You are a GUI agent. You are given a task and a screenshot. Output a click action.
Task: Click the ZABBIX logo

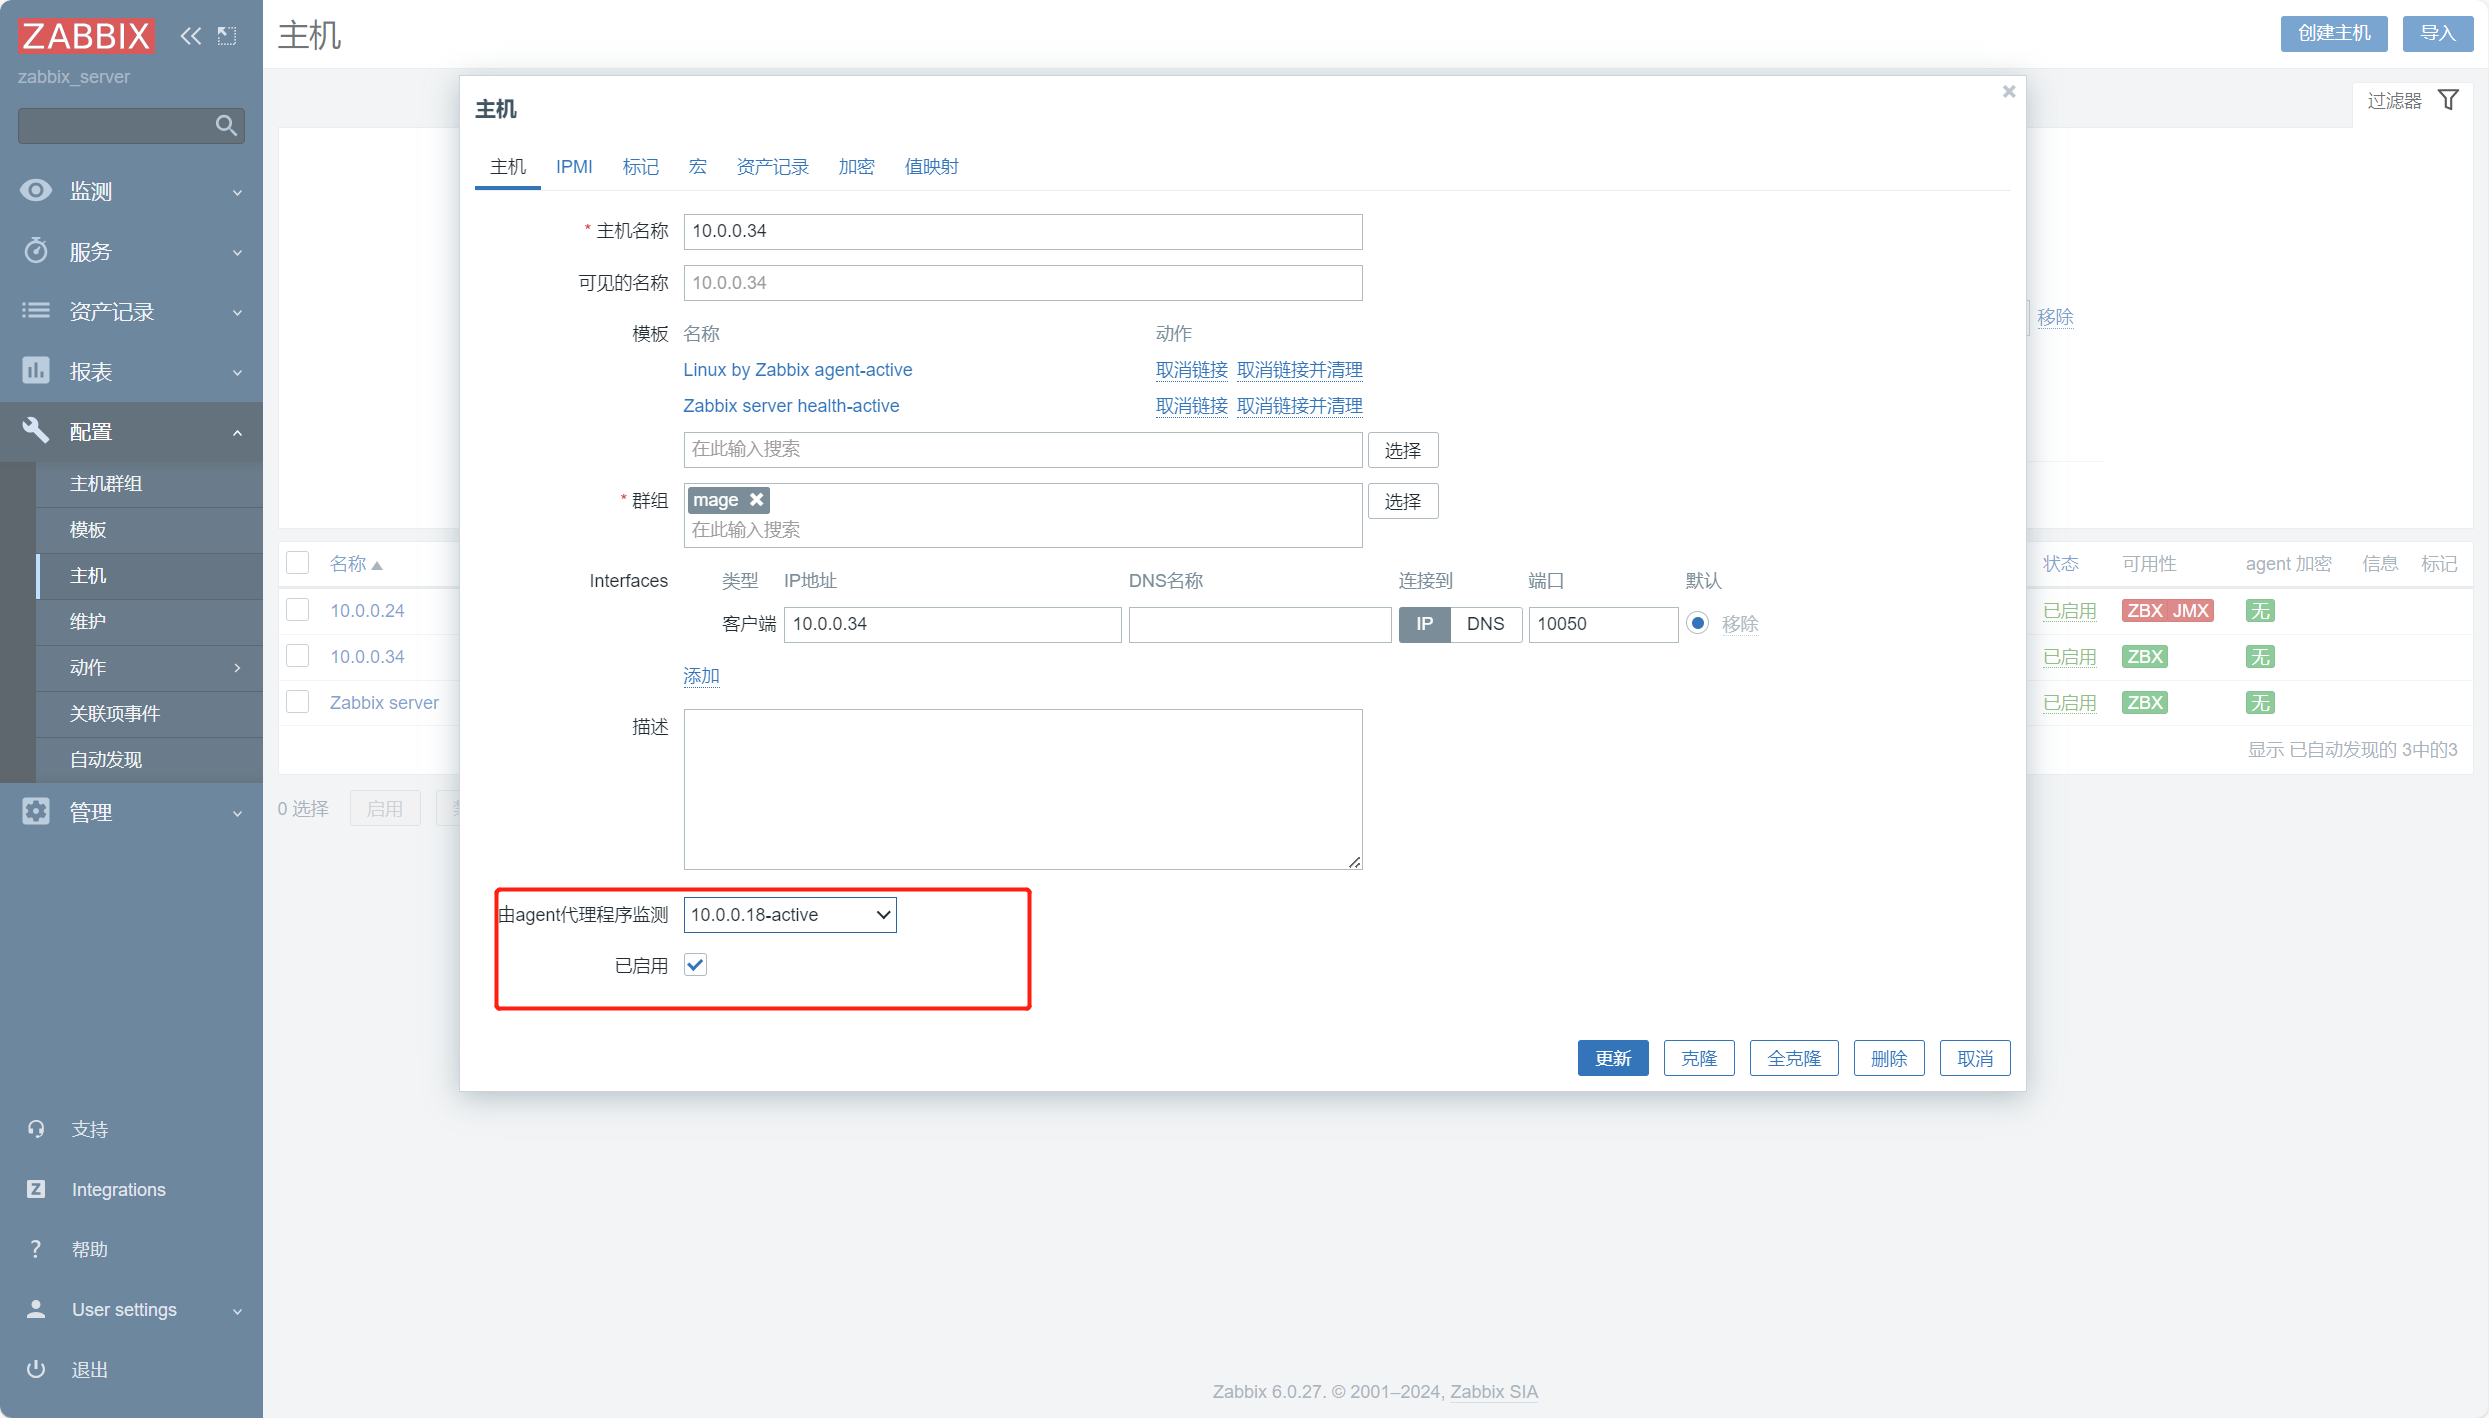(86, 36)
